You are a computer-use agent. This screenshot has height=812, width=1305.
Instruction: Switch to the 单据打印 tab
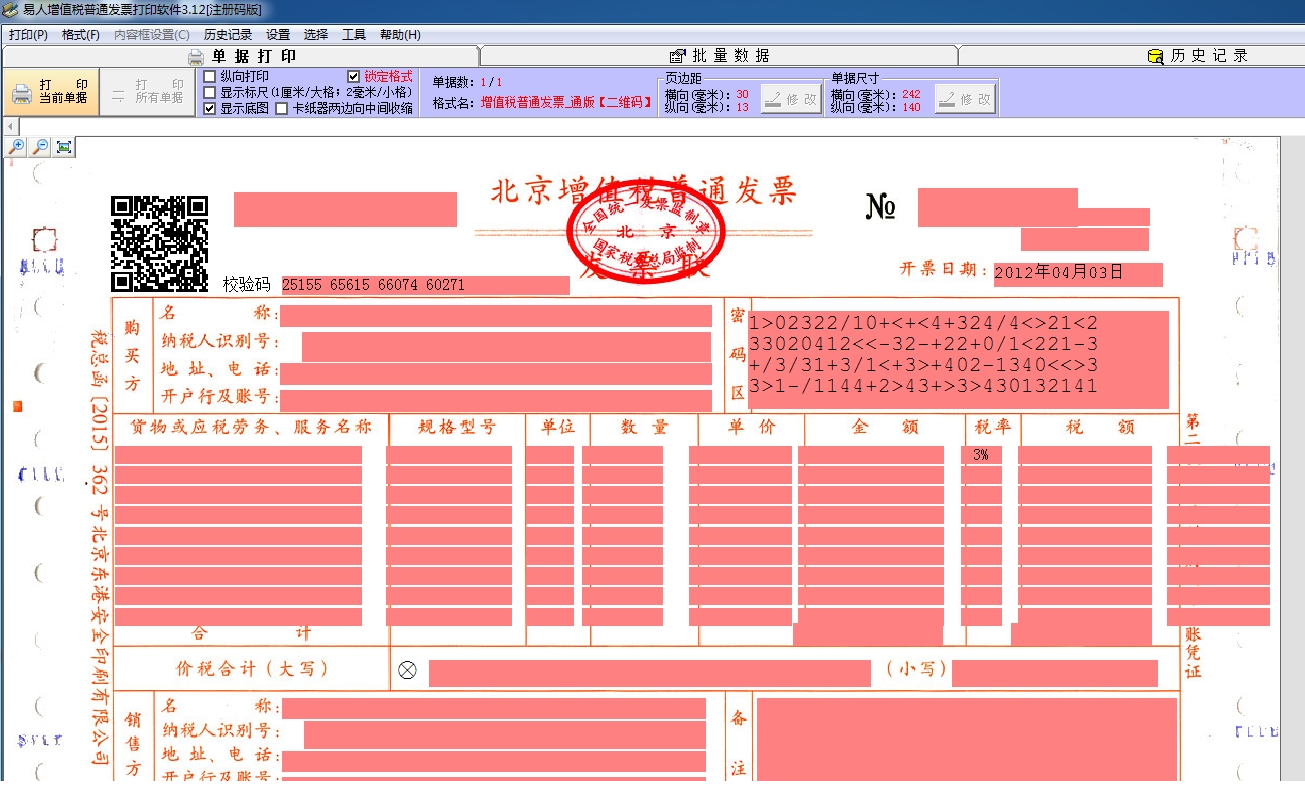[x=241, y=56]
